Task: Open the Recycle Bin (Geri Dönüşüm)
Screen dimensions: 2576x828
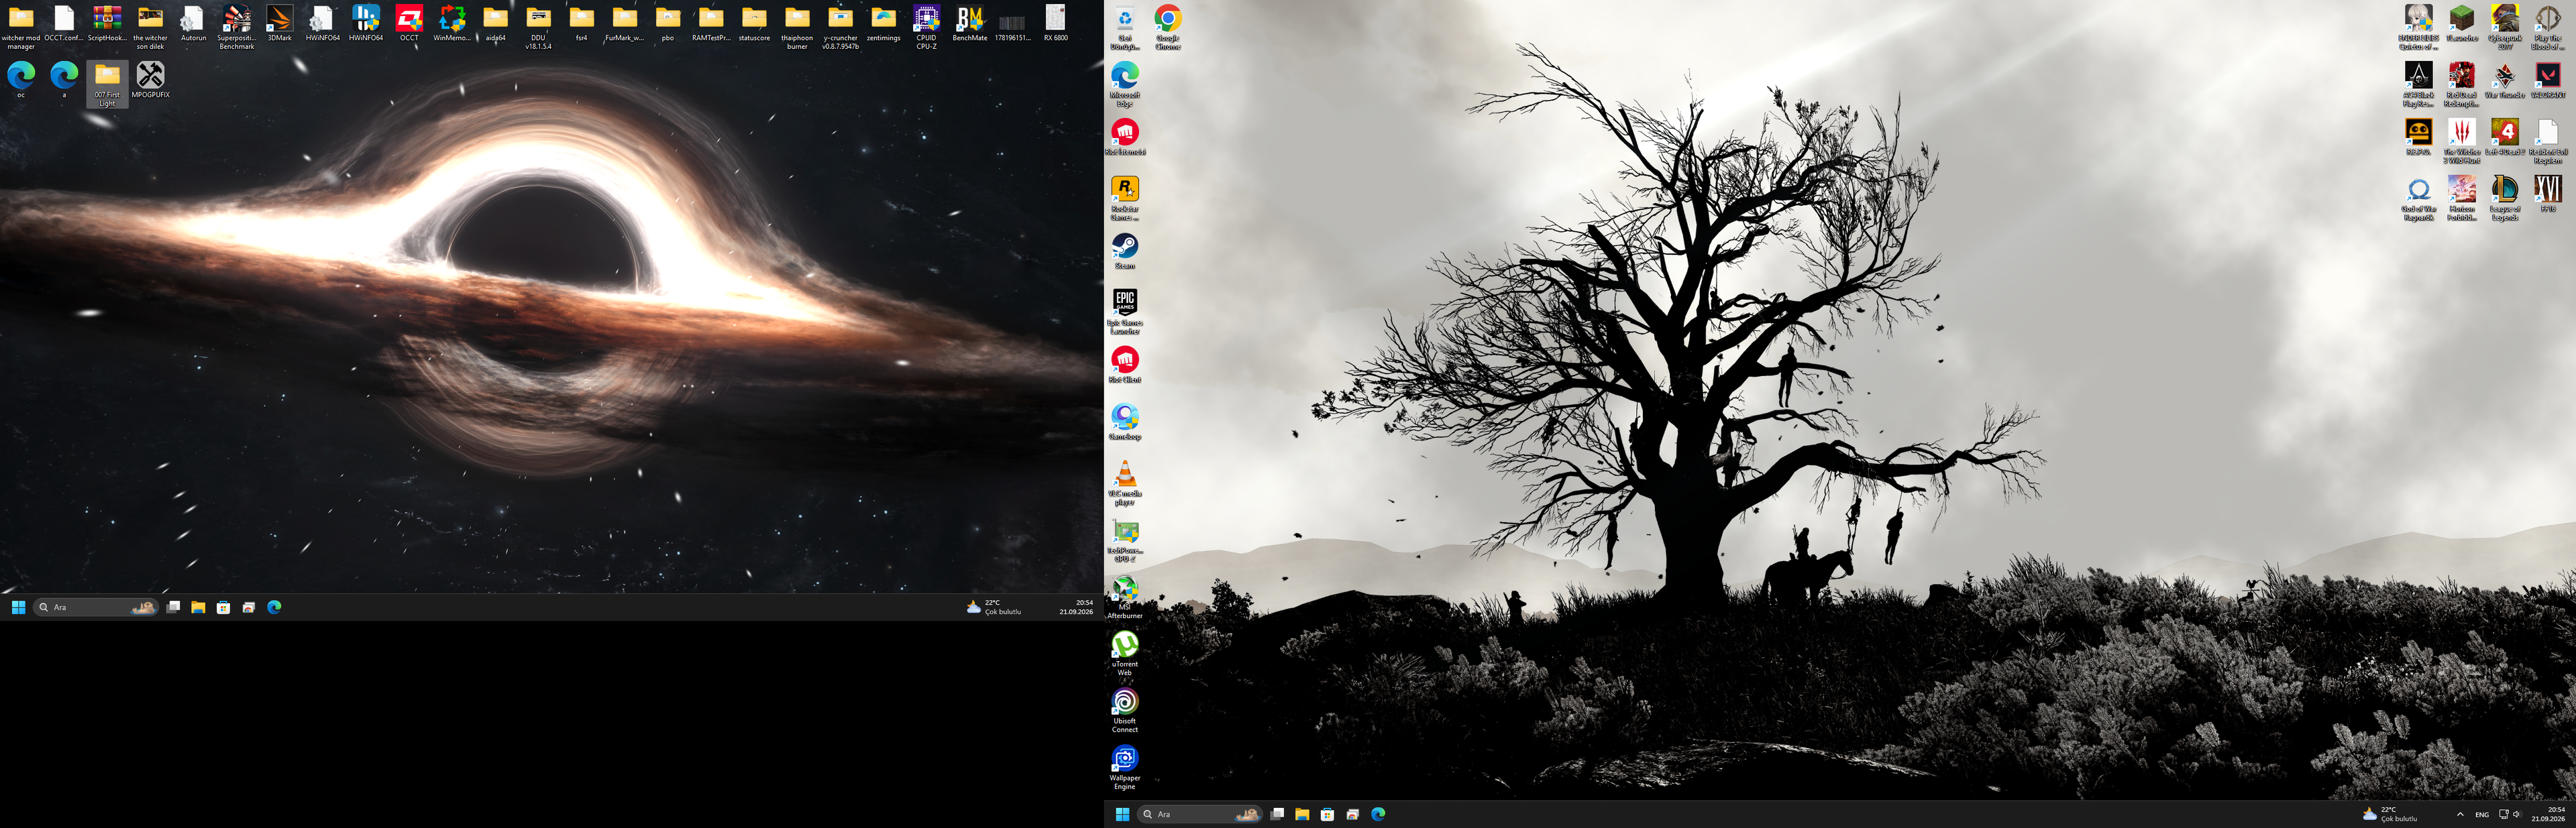Action: (1125, 27)
